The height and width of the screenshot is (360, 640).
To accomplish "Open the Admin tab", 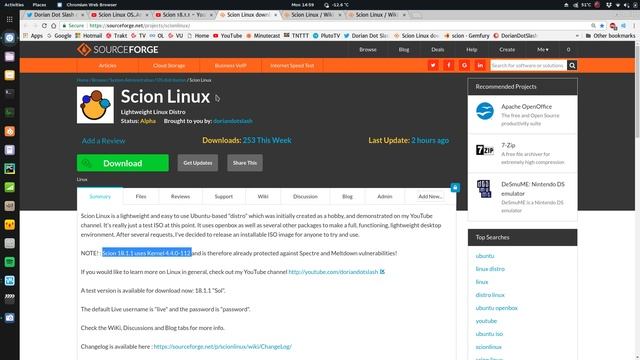I will click(x=384, y=196).
